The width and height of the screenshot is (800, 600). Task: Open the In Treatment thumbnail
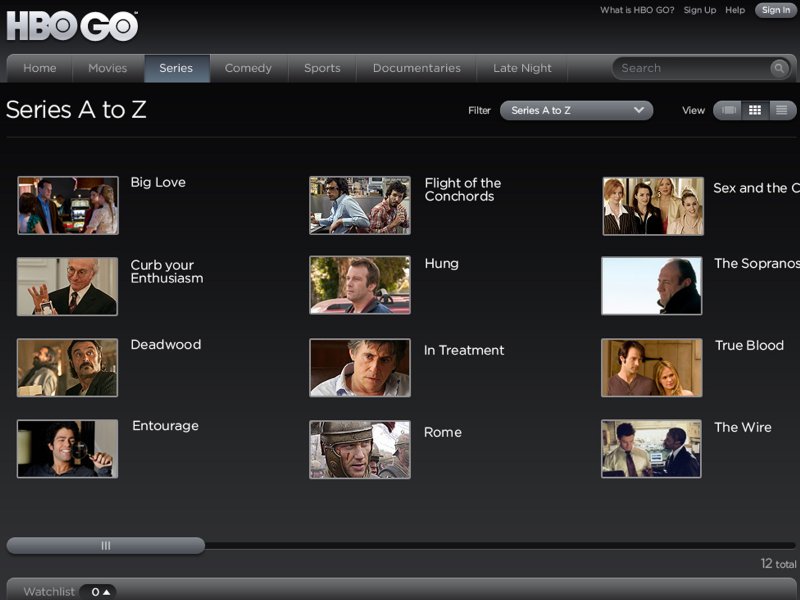tap(360, 367)
